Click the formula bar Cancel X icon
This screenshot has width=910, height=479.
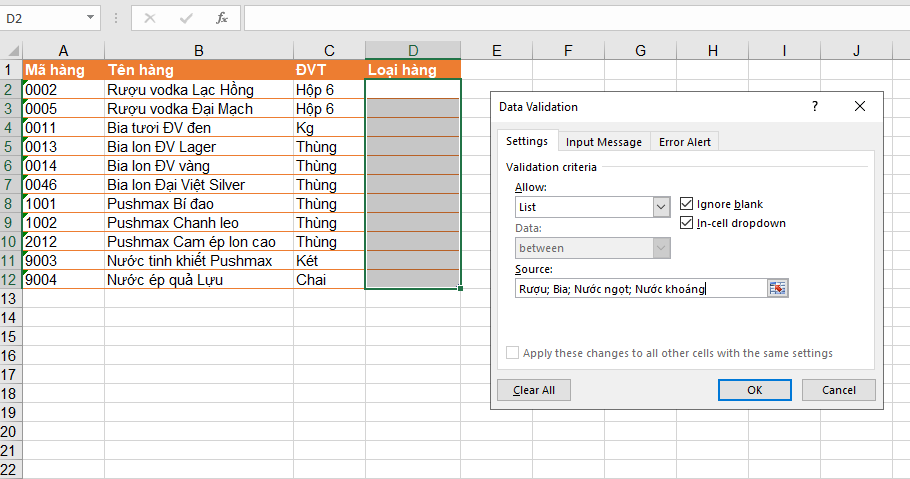click(150, 18)
